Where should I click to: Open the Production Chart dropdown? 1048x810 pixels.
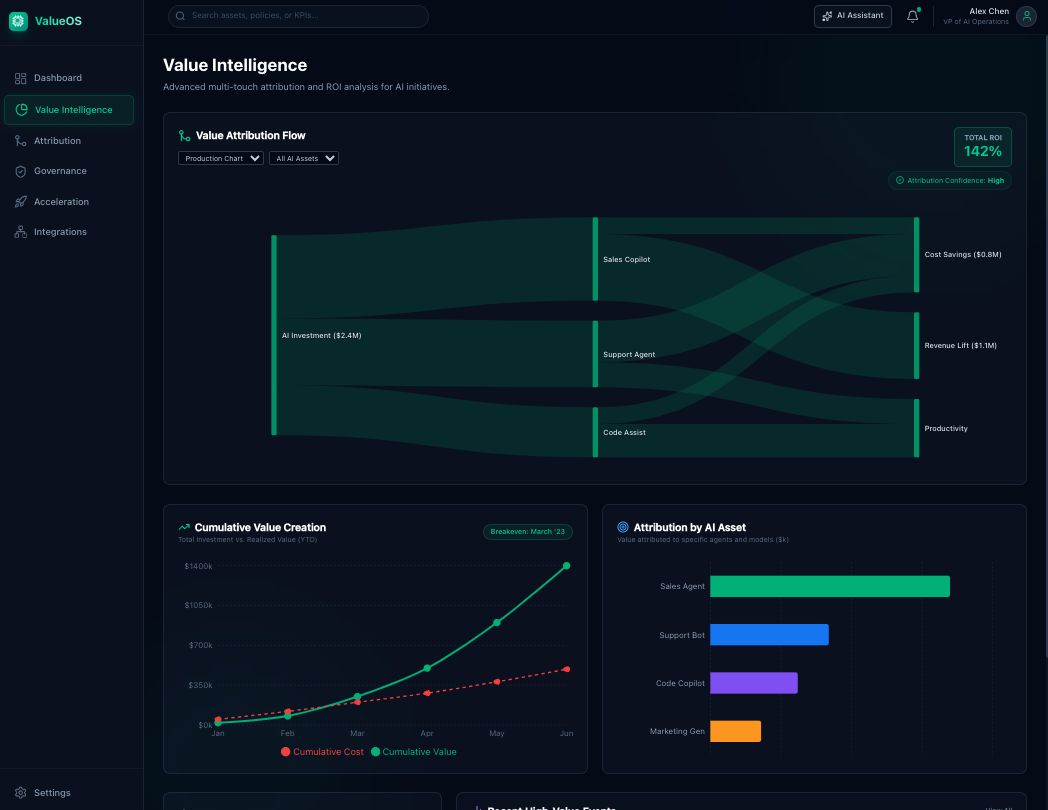click(220, 158)
